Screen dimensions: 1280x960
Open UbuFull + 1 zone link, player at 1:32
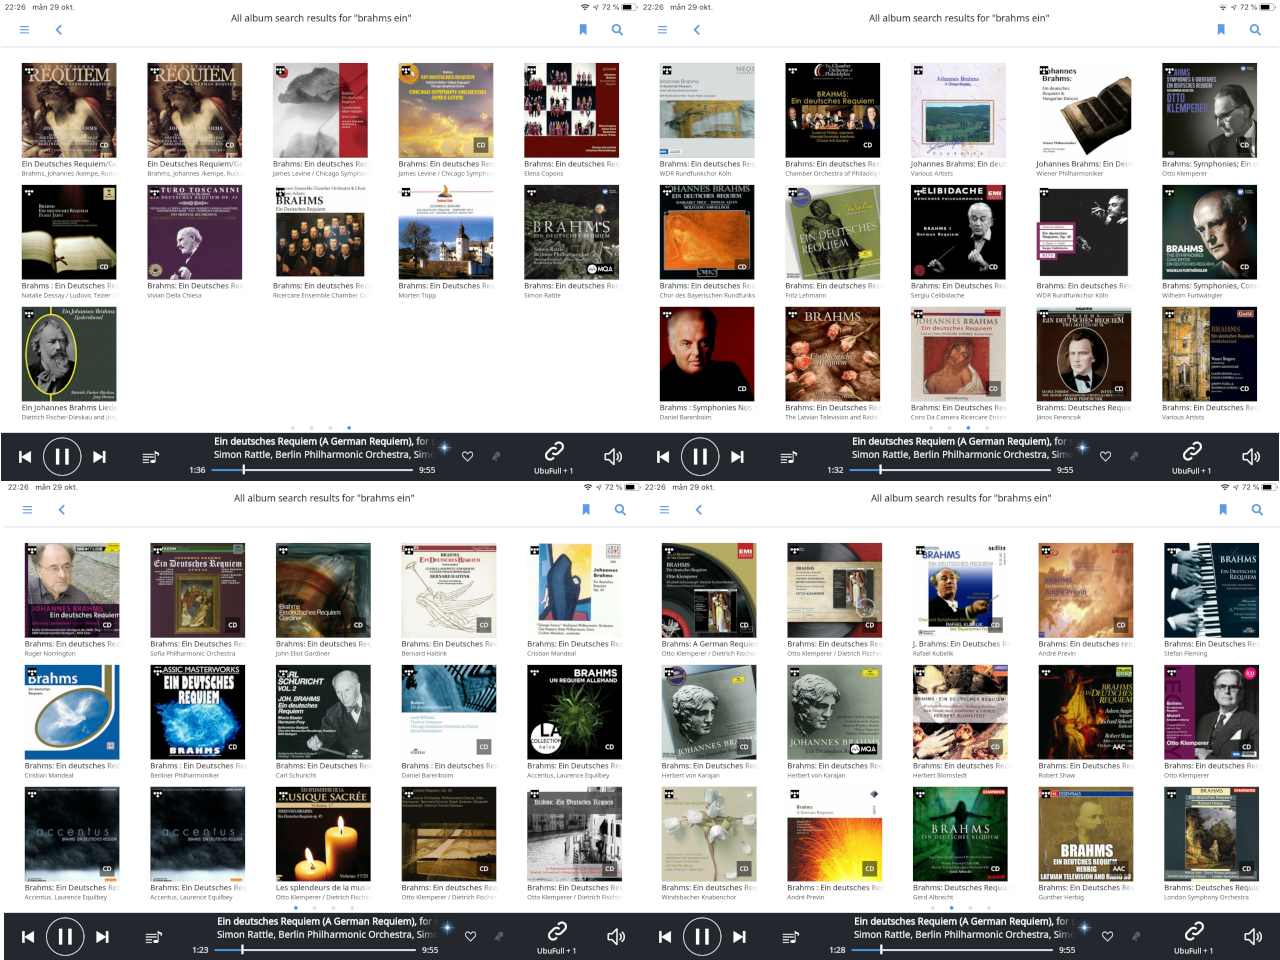coord(1192,457)
